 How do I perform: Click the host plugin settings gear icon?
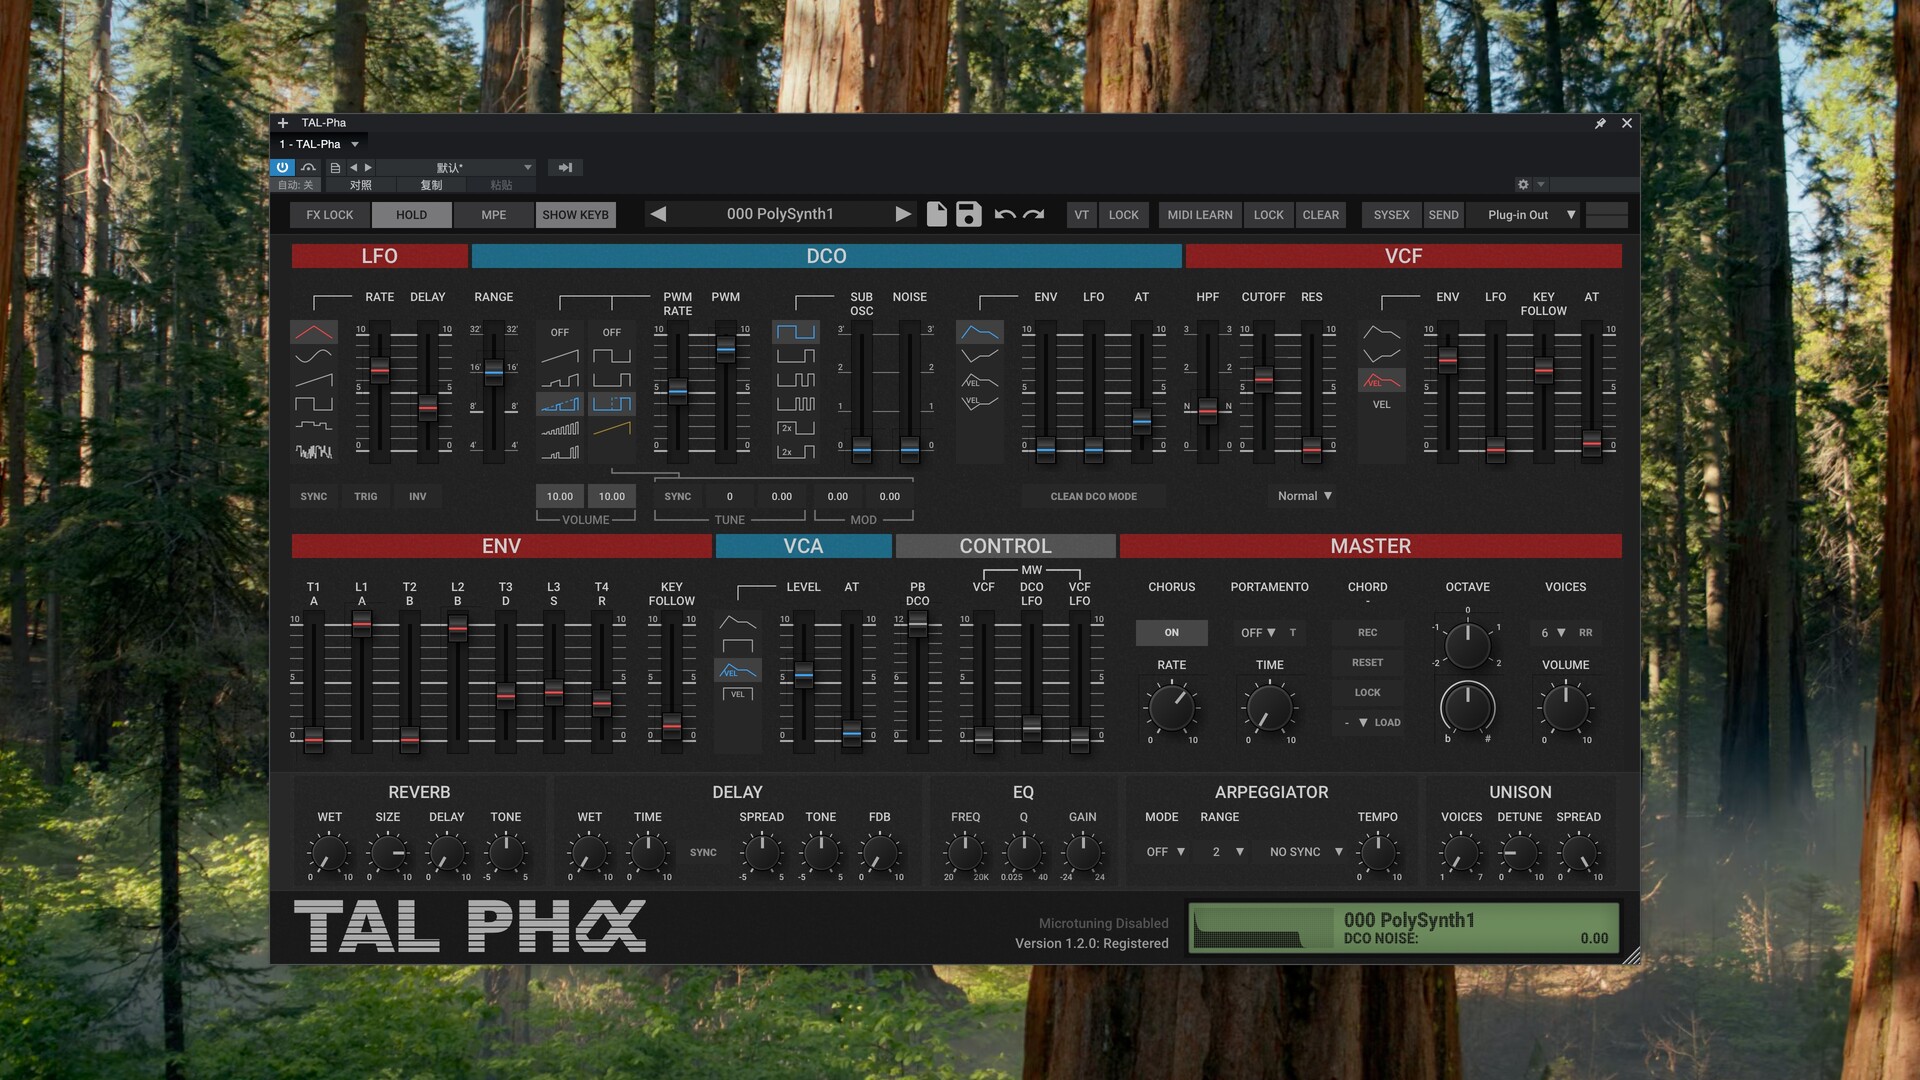click(1523, 185)
